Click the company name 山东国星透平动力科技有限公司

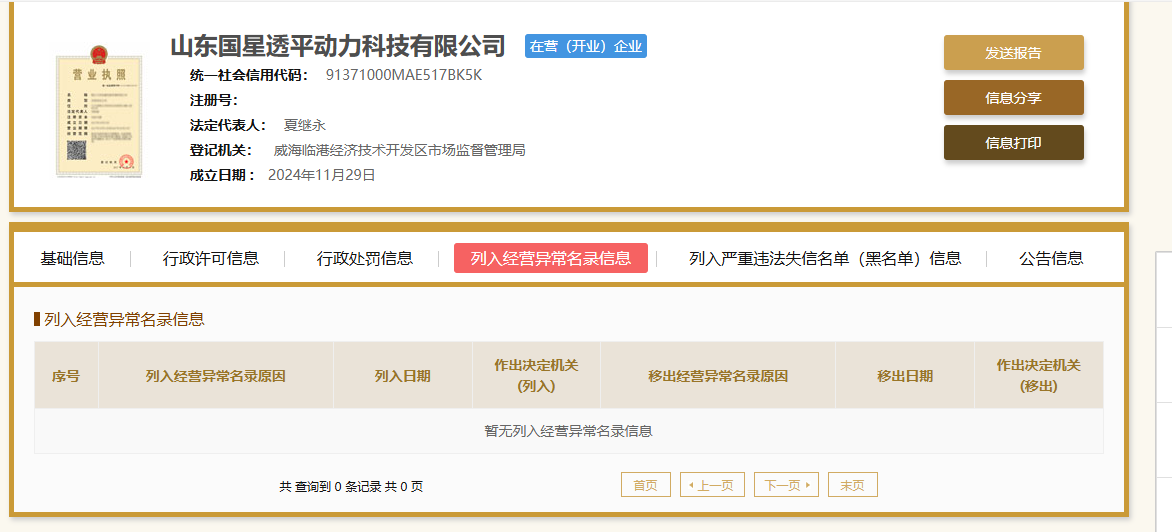(339, 46)
